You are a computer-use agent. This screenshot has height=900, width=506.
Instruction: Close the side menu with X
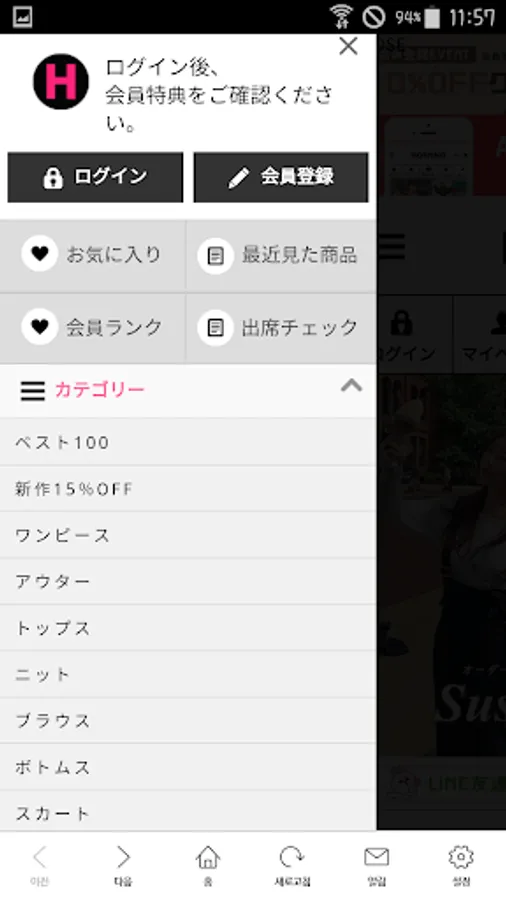[348, 46]
